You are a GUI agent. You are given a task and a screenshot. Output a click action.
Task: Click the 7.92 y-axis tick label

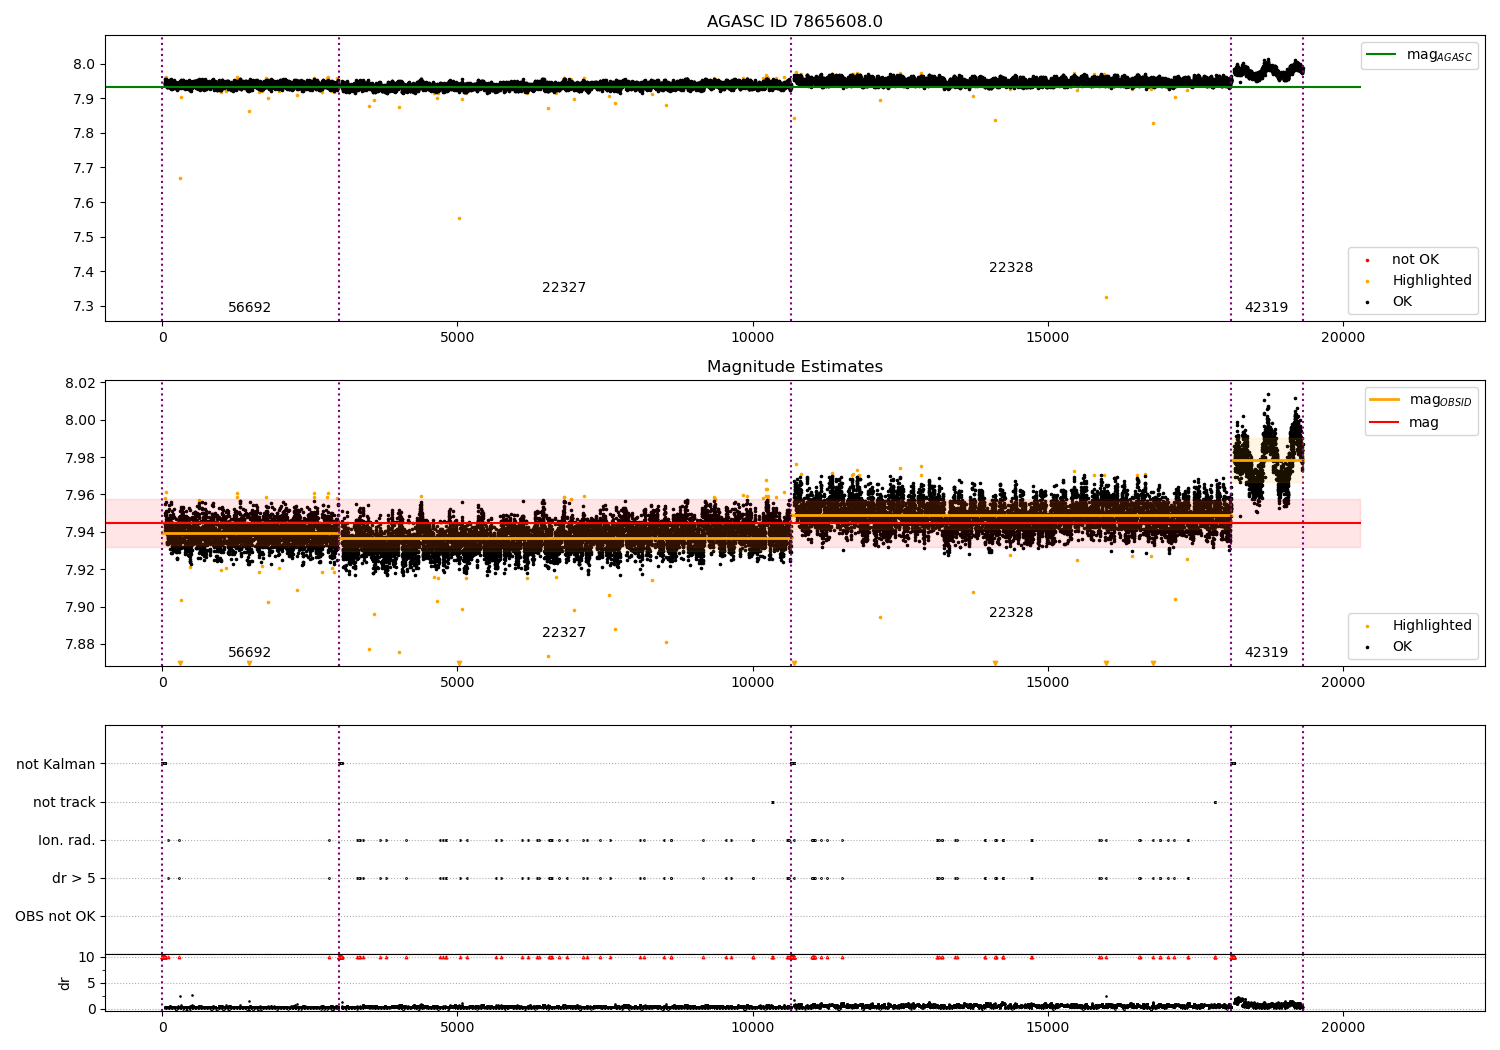(x=80, y=570)
